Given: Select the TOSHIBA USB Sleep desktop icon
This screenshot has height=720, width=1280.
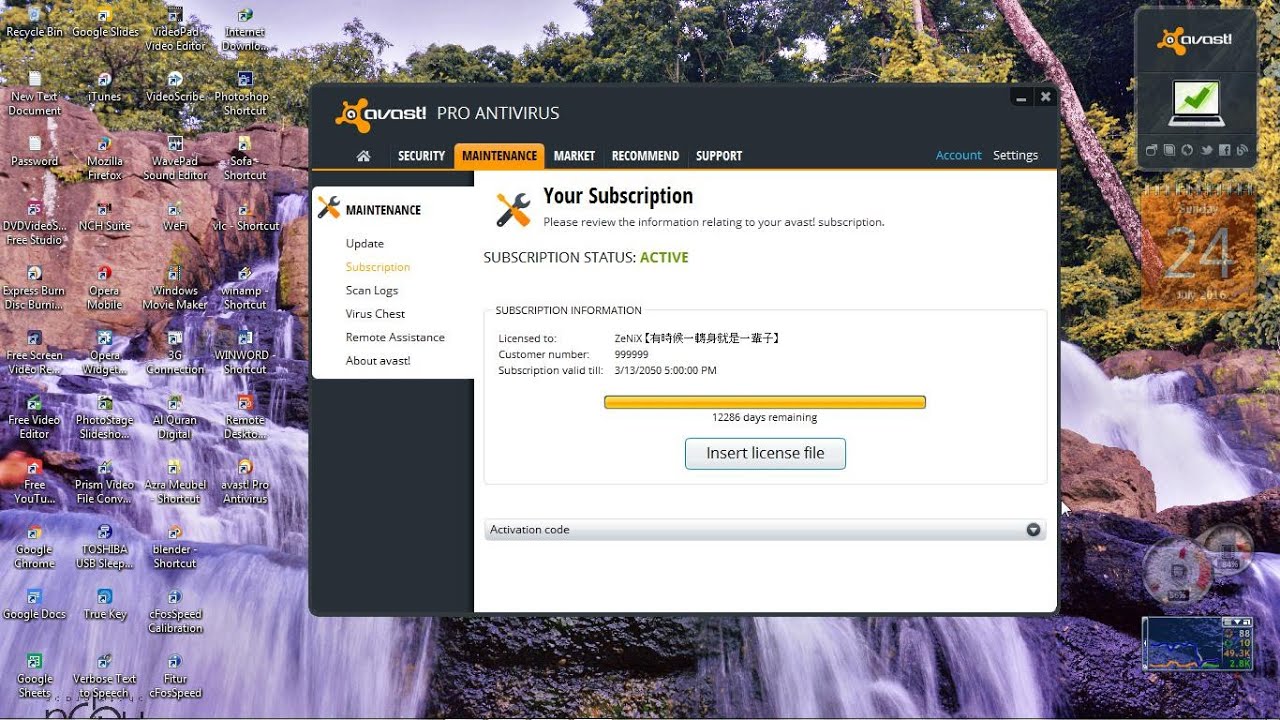Looking at the screenshot, I should [x=104, y=547].
